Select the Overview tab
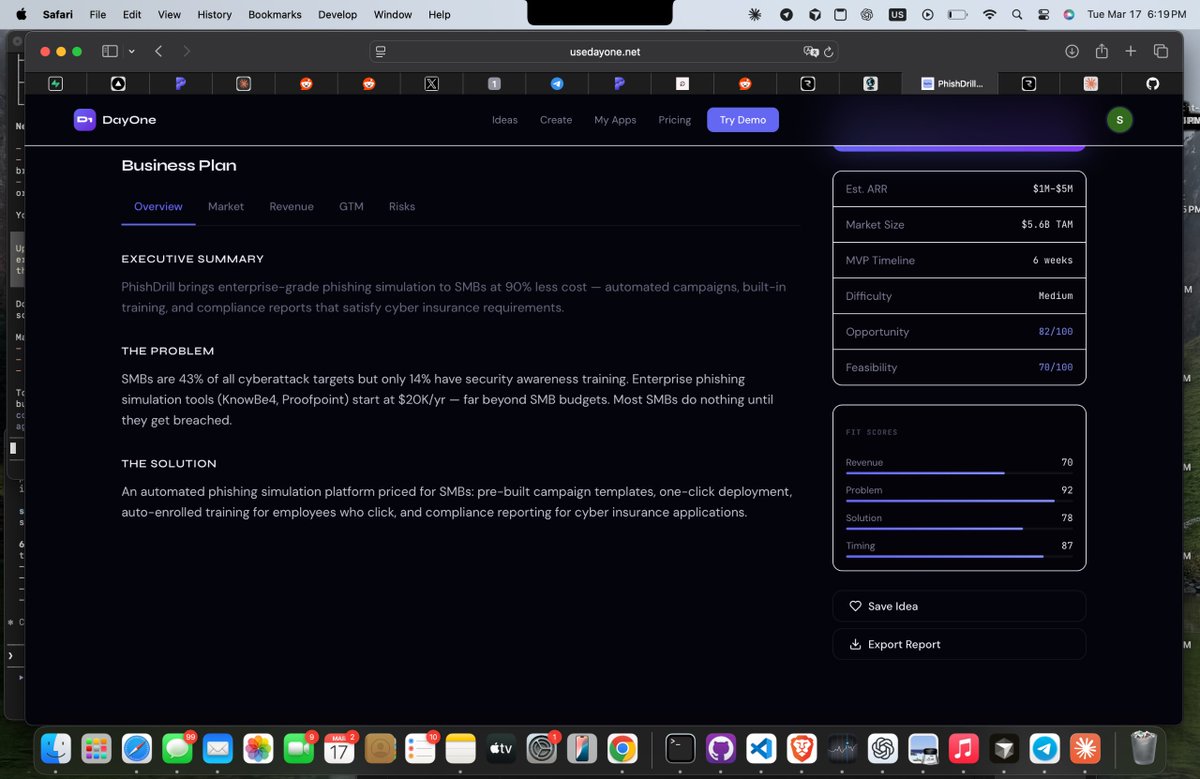The image size is (1200, 779). (158, 206)
